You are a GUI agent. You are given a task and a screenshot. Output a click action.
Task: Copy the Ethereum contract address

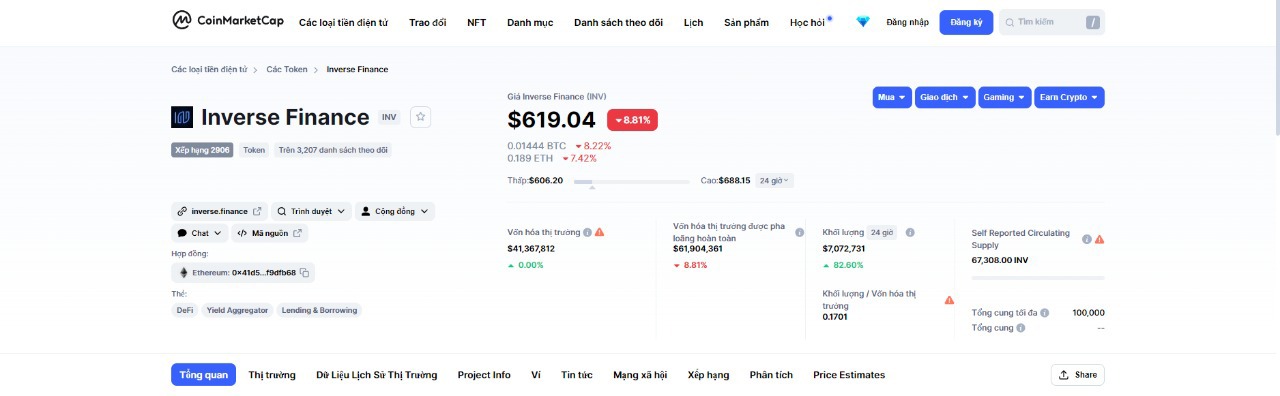click(305, 272)
